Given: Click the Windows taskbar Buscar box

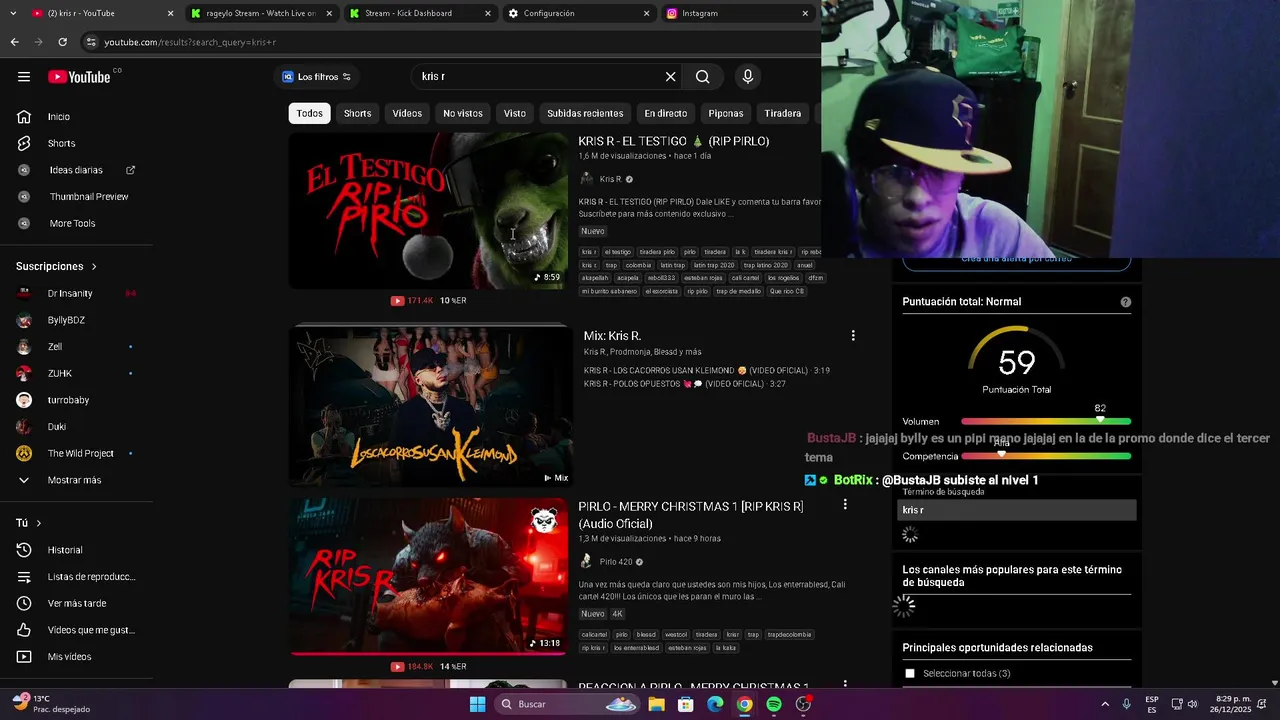Looking at the screenshot, I should click(x=566, y=704).
